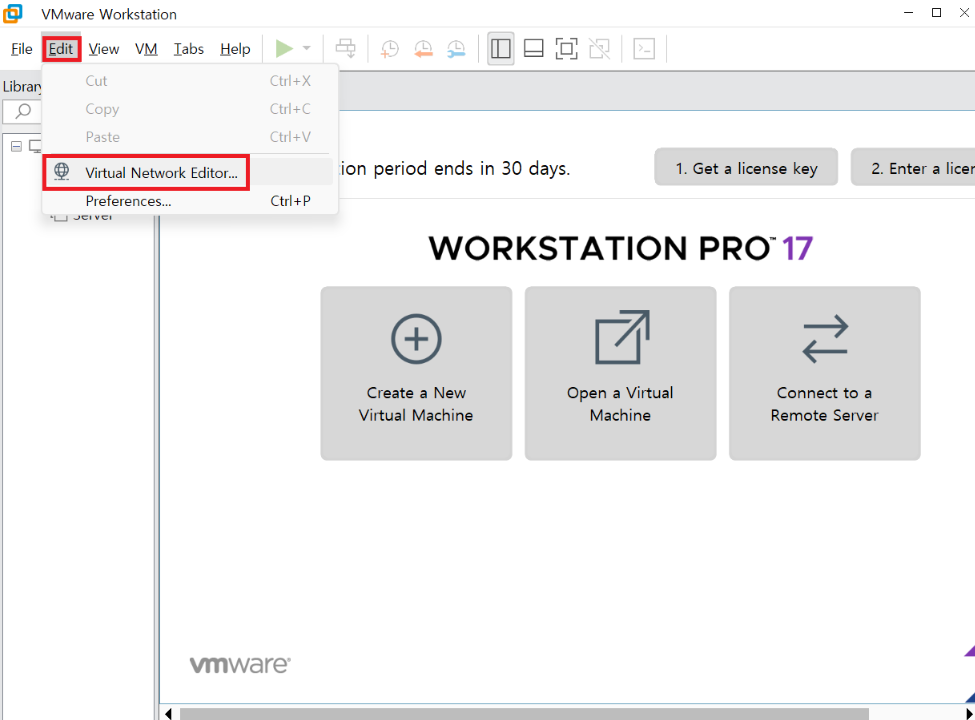
Task: Enter full screen mode icon
Action: click(x=566, y=48)
